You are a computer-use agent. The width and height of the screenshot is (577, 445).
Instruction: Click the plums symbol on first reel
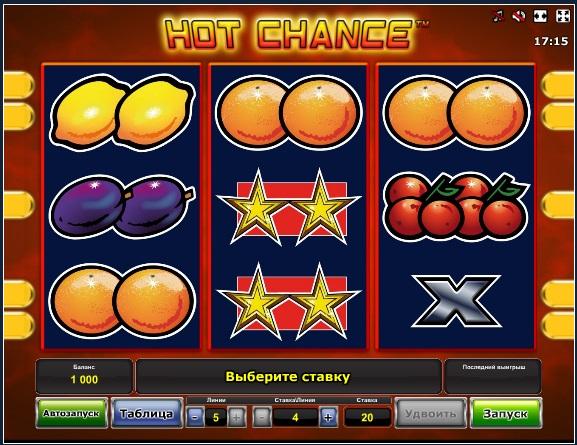tap(122, 206)
